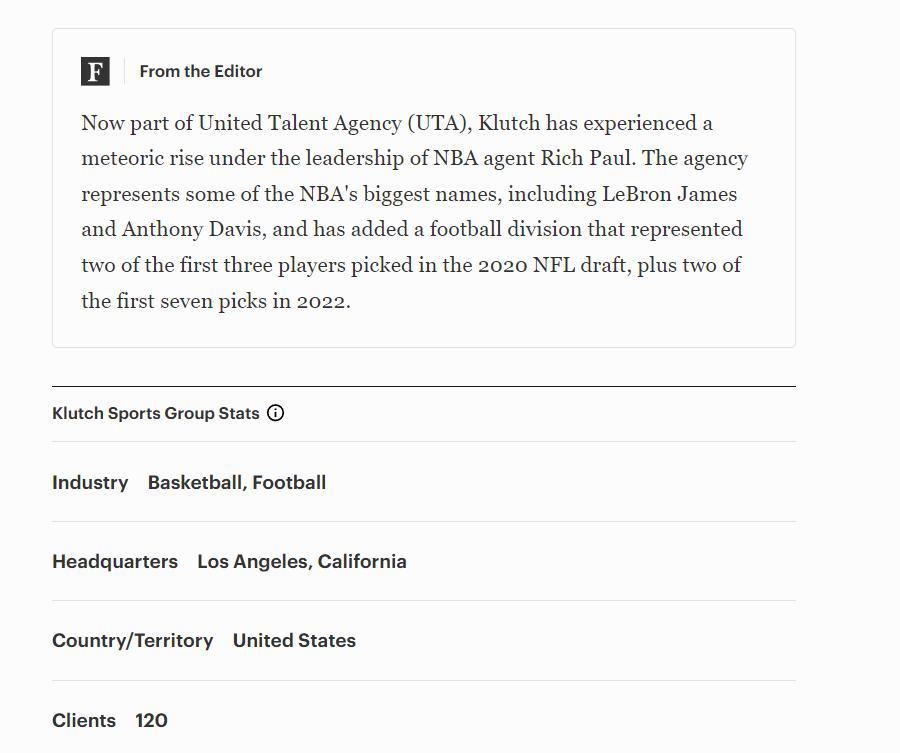Click the "Basketball, Football" industry value
900x753 pixels.
click(x=237, y=482)
